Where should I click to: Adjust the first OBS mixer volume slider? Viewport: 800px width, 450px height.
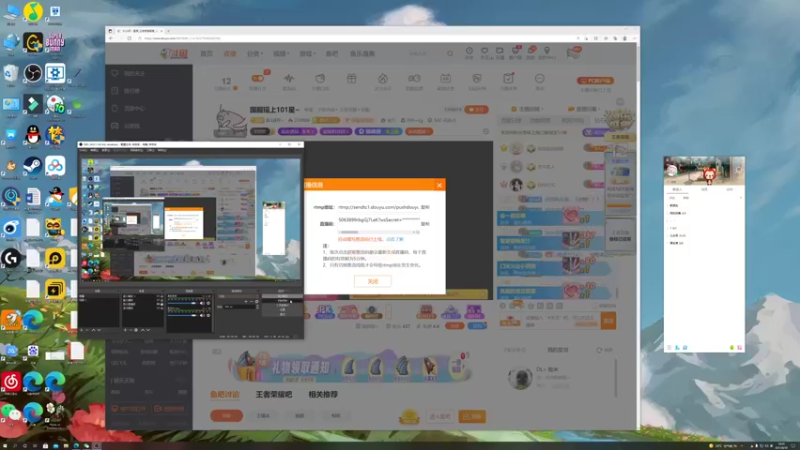[x=182, y=303]
